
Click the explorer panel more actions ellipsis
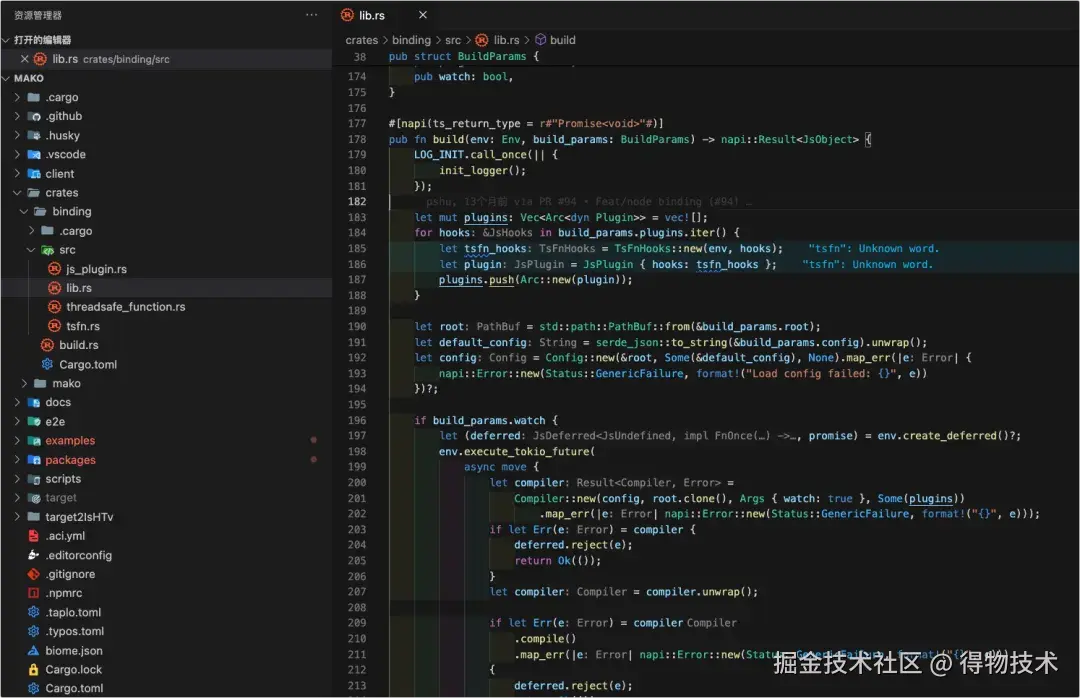pyautogui.click(x=312, y=15)
